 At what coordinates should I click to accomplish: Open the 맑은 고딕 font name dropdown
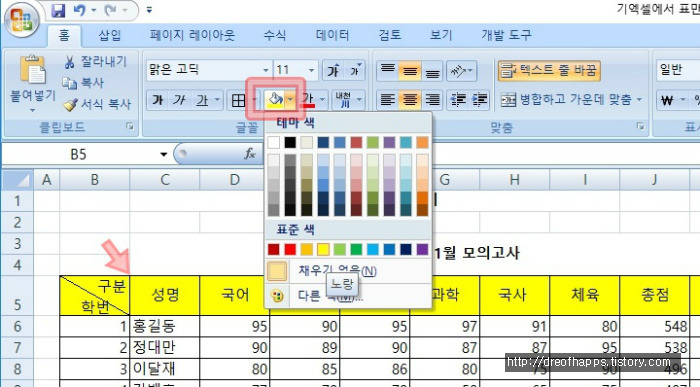coord(265,70)
